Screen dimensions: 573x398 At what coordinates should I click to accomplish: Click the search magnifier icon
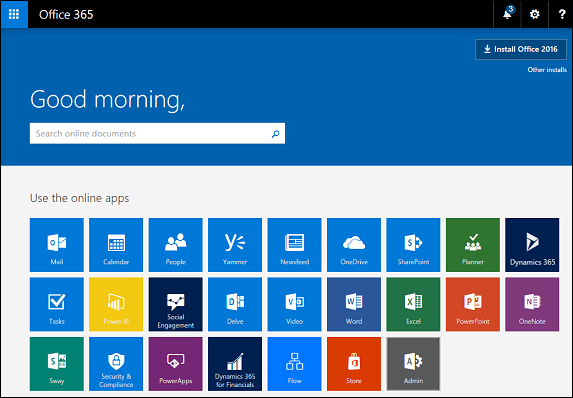[x=276, y=134]
